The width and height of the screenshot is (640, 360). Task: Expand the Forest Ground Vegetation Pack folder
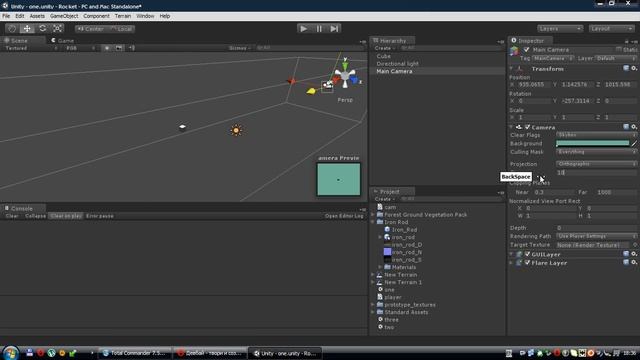pos(373,215)
